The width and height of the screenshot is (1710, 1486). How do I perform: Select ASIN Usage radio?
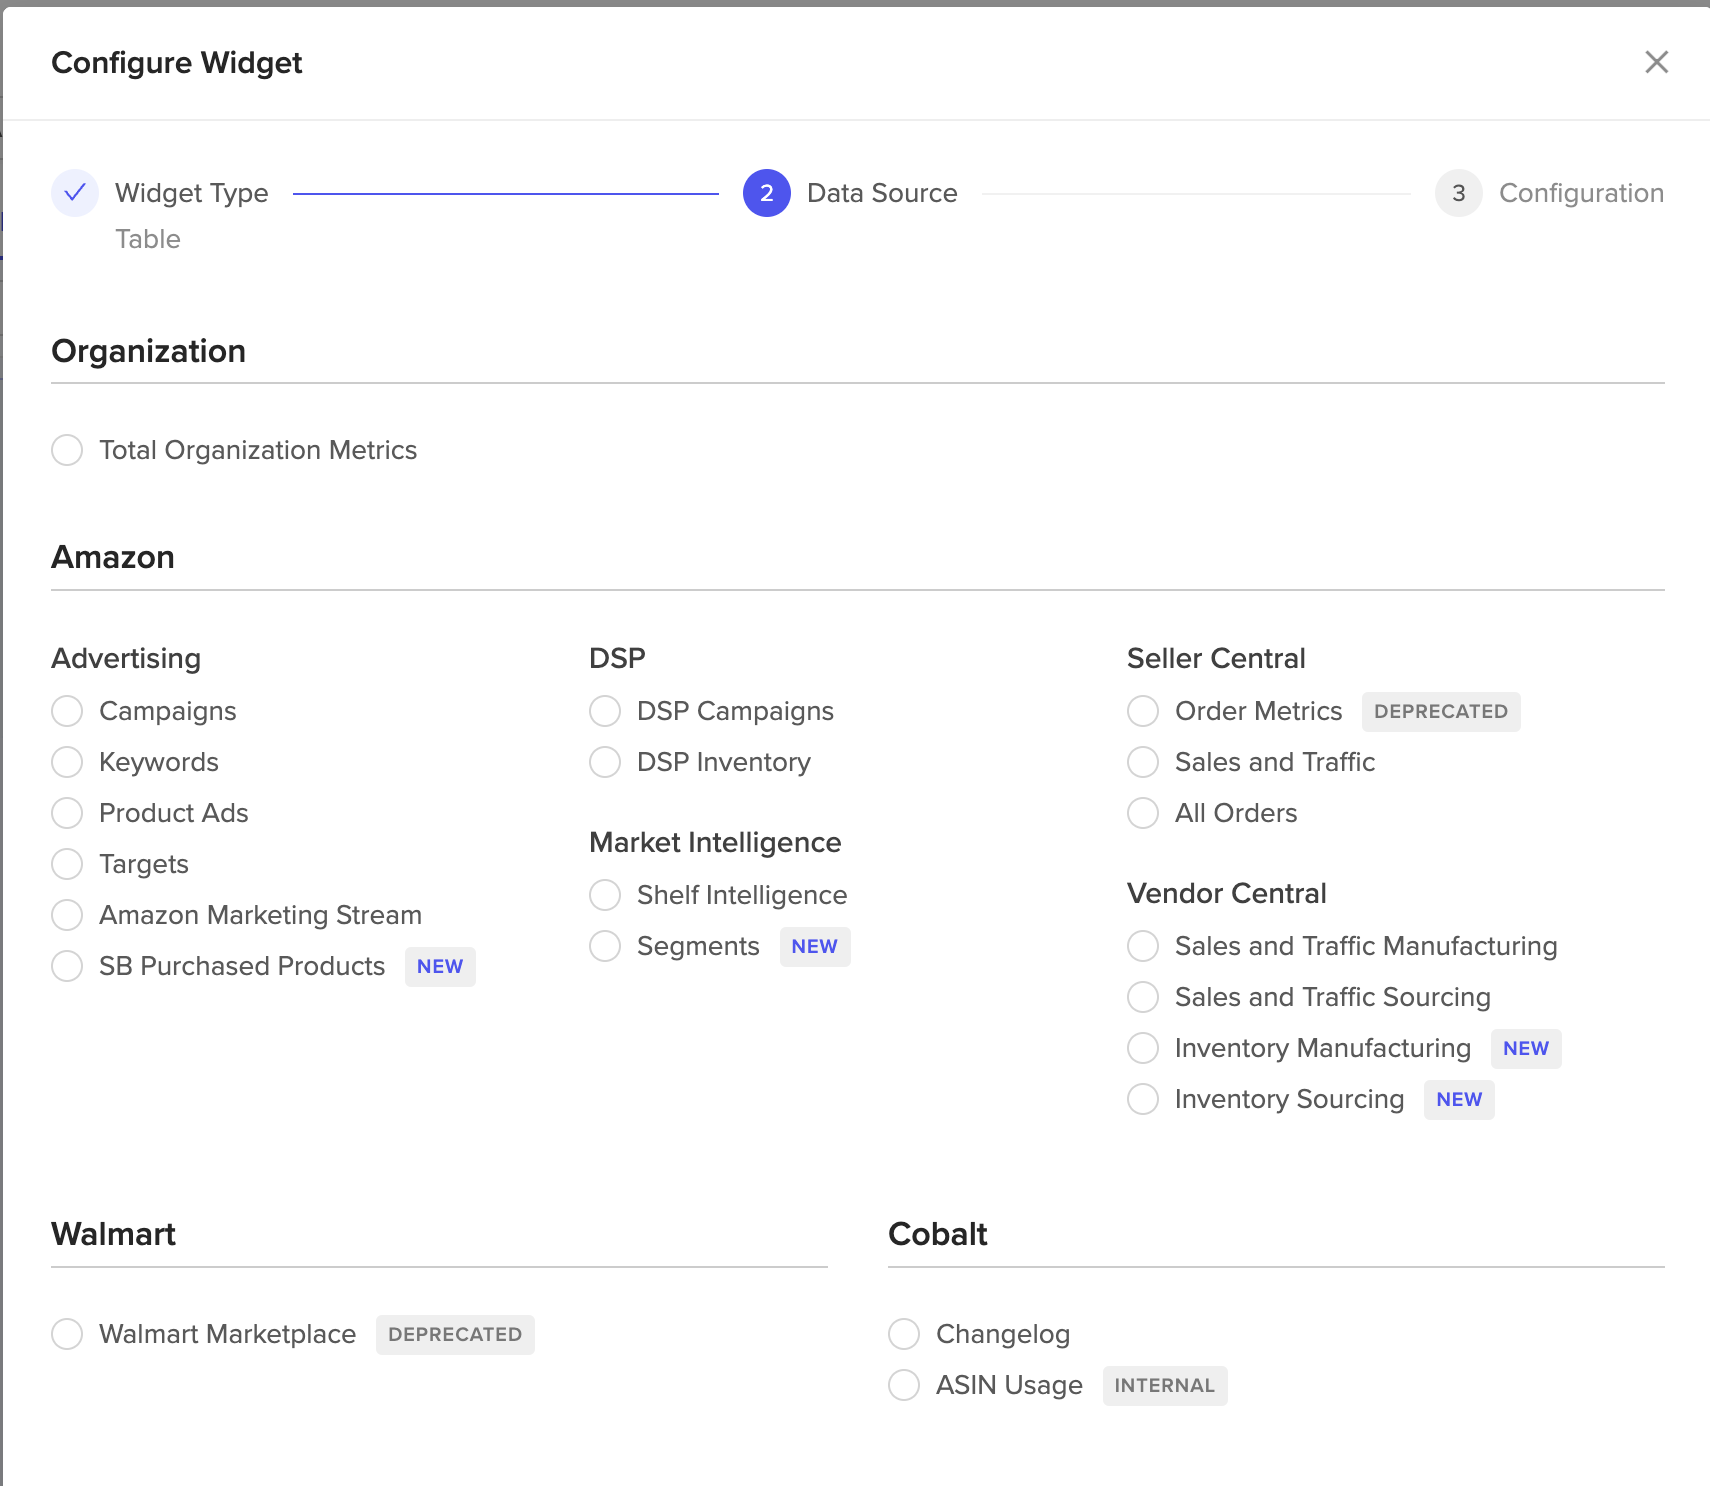904,1385
